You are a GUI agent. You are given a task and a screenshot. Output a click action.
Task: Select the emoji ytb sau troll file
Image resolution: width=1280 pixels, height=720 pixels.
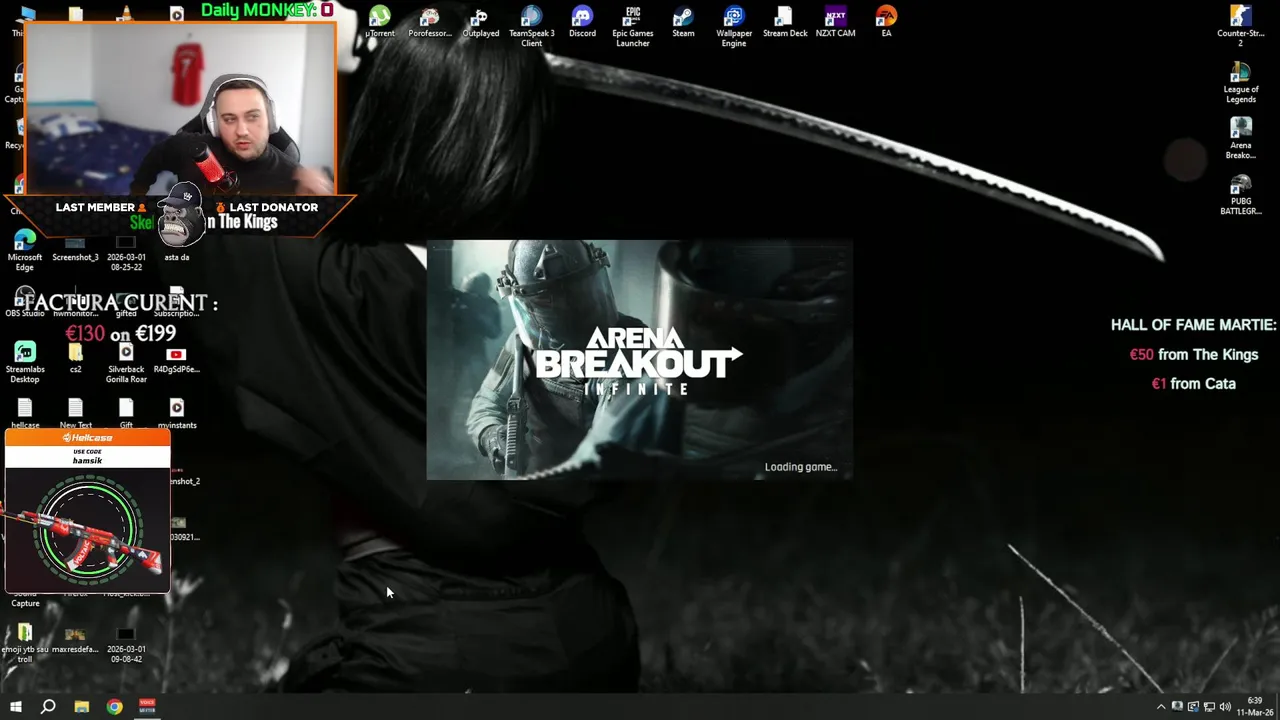pos(25,644)
